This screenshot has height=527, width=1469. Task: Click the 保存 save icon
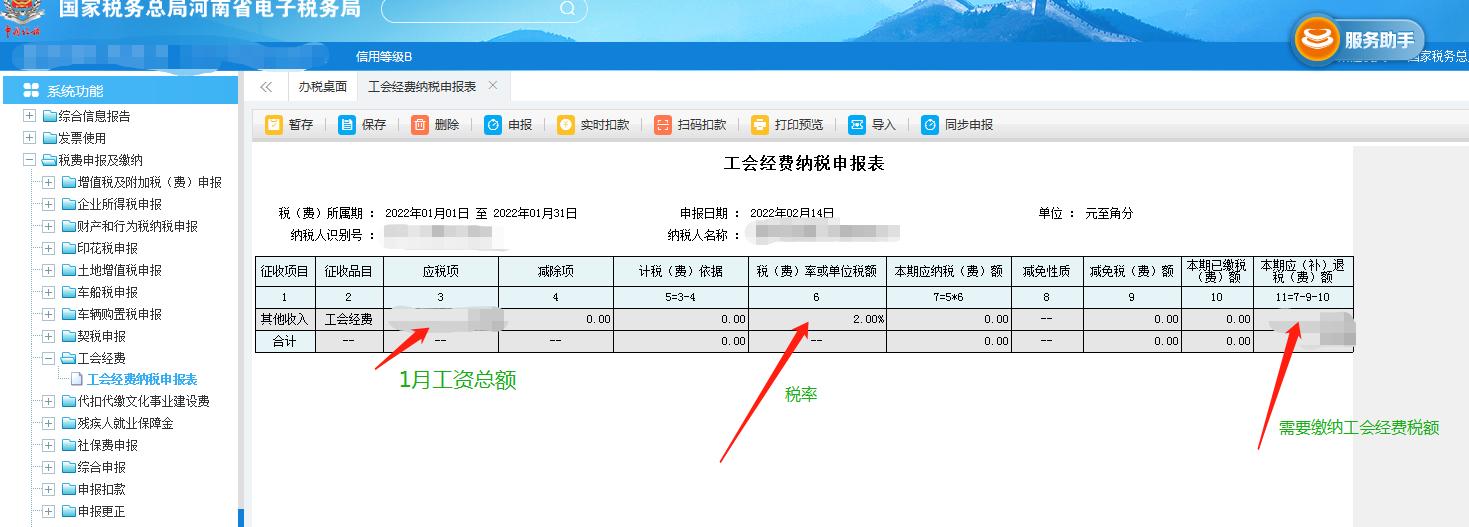coord(347,125)
